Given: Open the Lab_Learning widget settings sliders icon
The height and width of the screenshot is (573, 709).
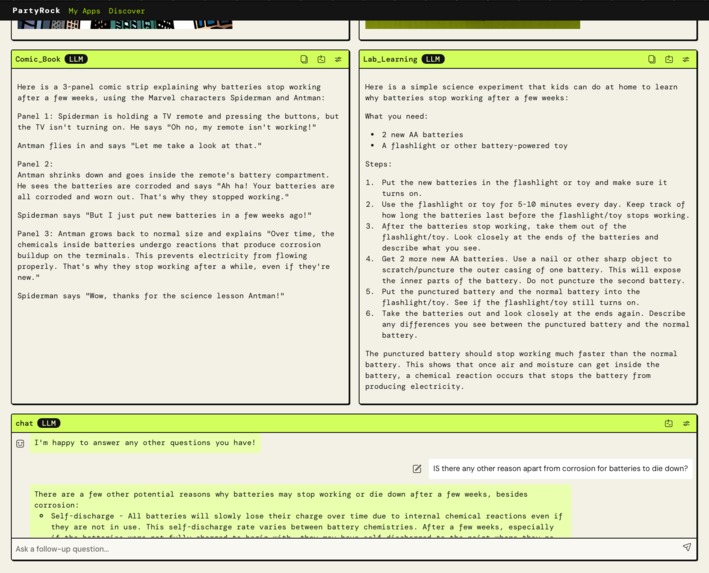Looking at the screenshot, I should point(686,59).
